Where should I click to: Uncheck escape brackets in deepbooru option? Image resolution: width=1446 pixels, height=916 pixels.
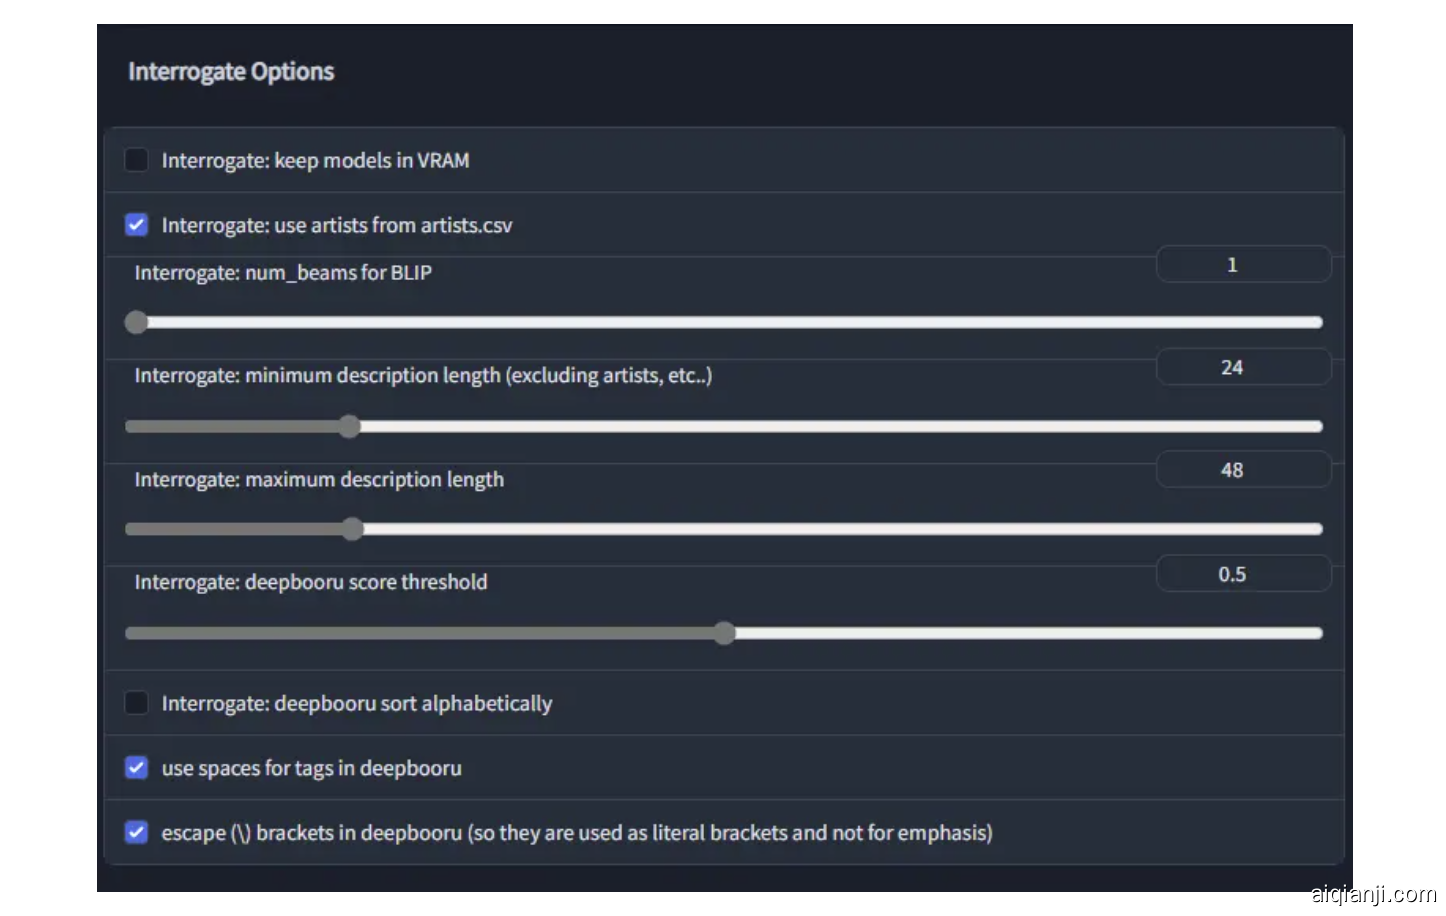pos(136,832)
